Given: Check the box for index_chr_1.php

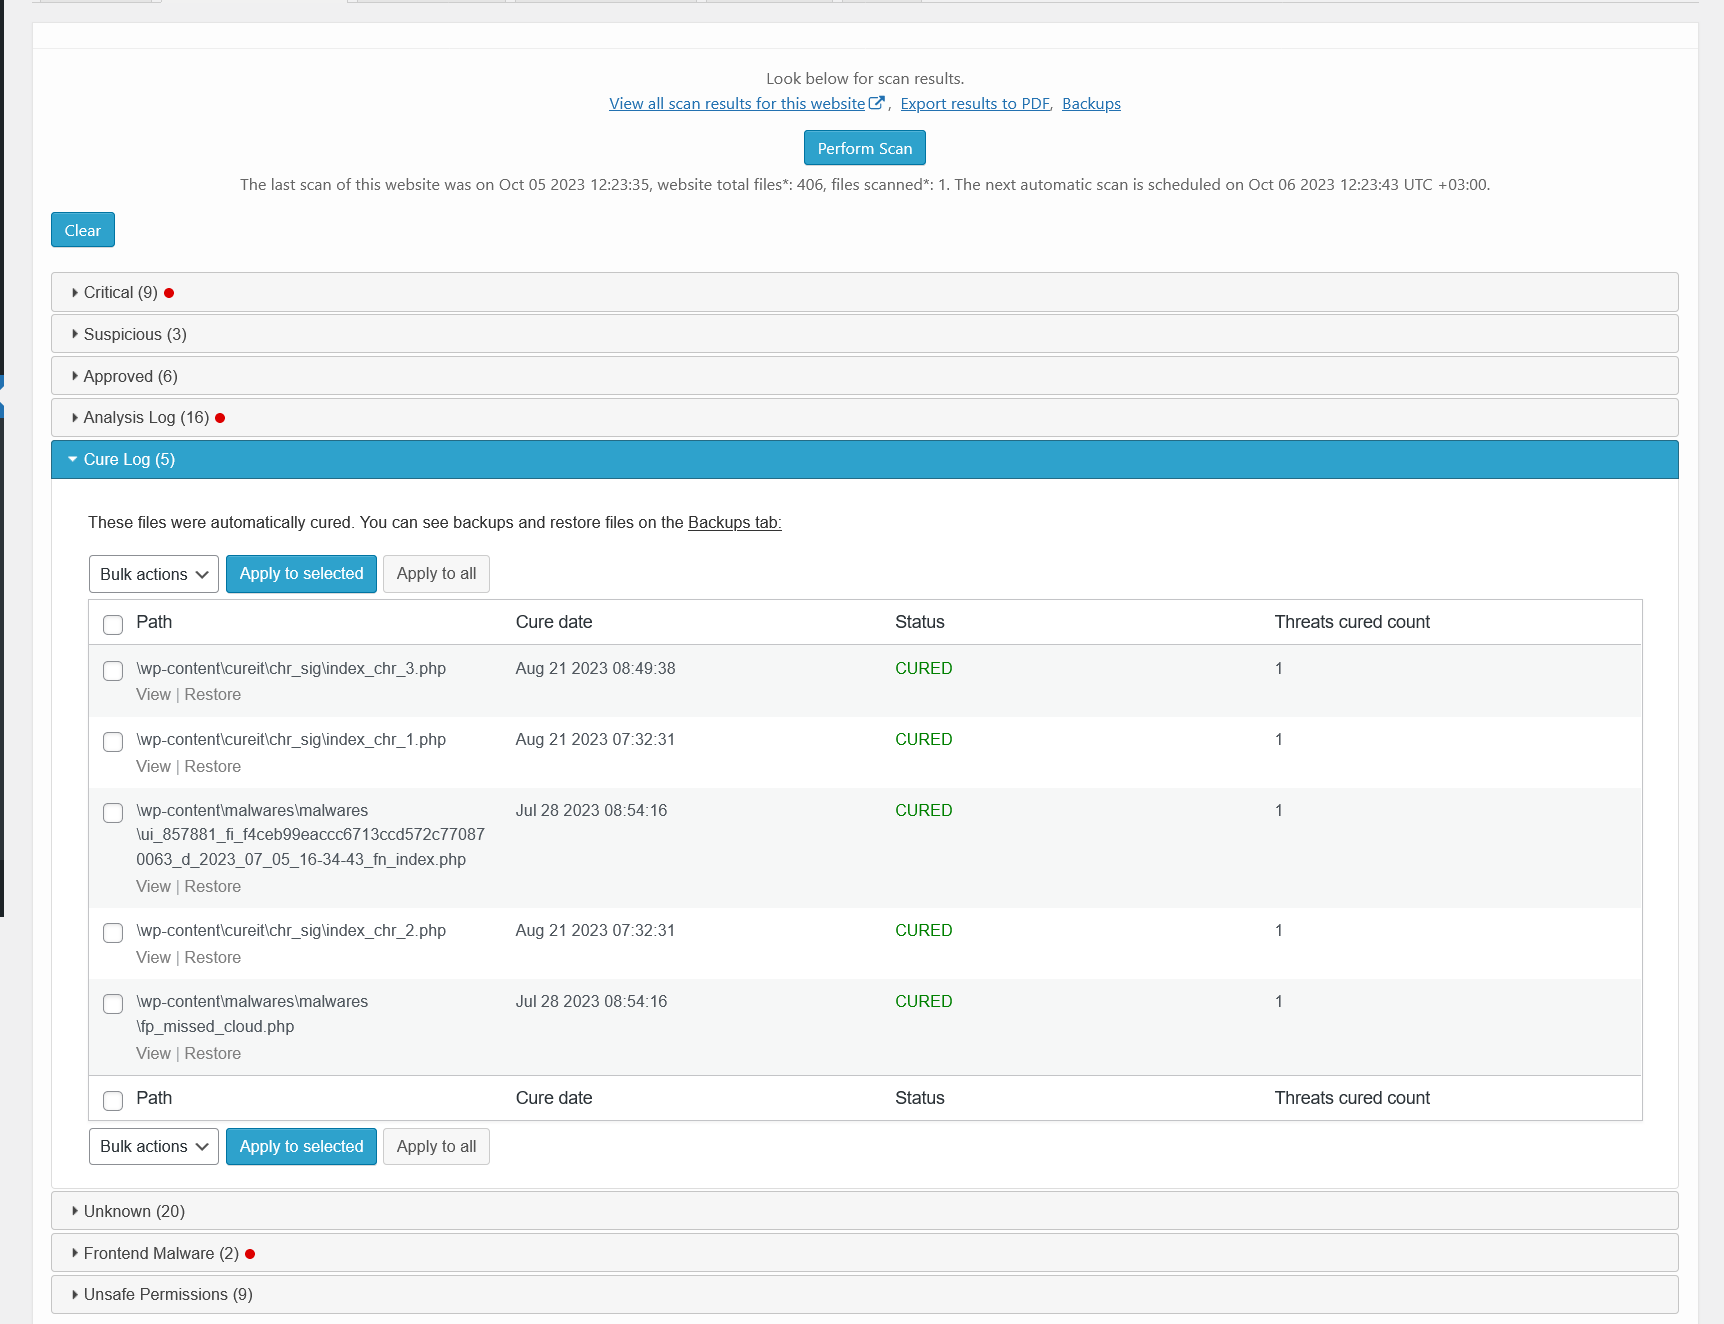Looking at the screenshot, I should 113,742.
